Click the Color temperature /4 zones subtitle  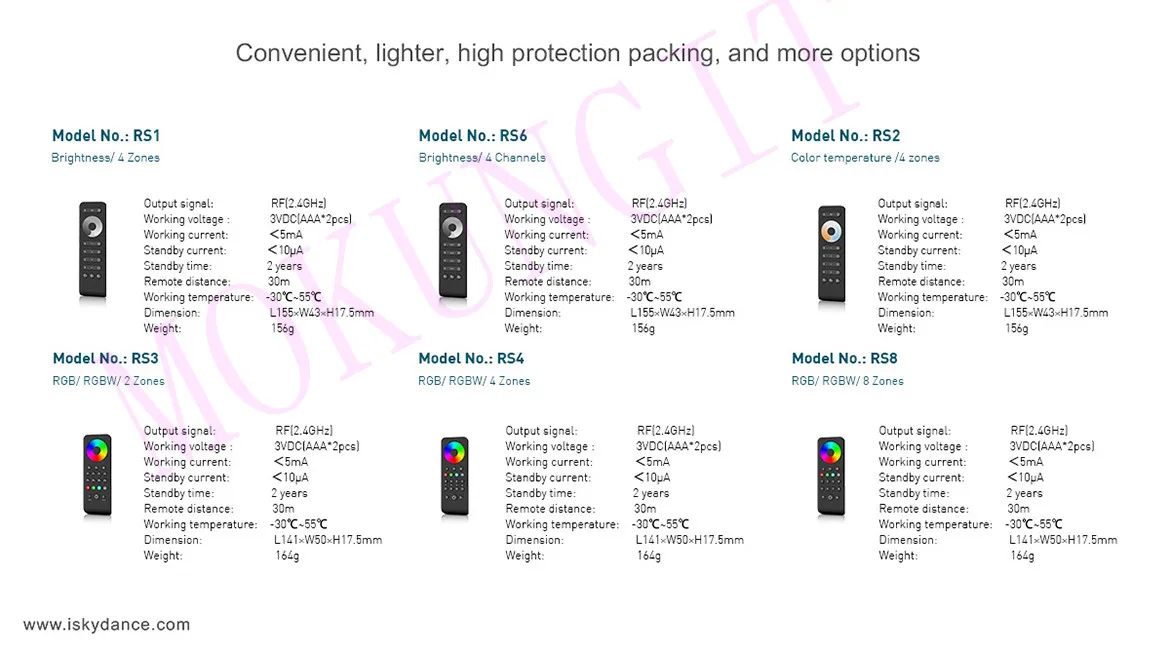tap(865, 157)
